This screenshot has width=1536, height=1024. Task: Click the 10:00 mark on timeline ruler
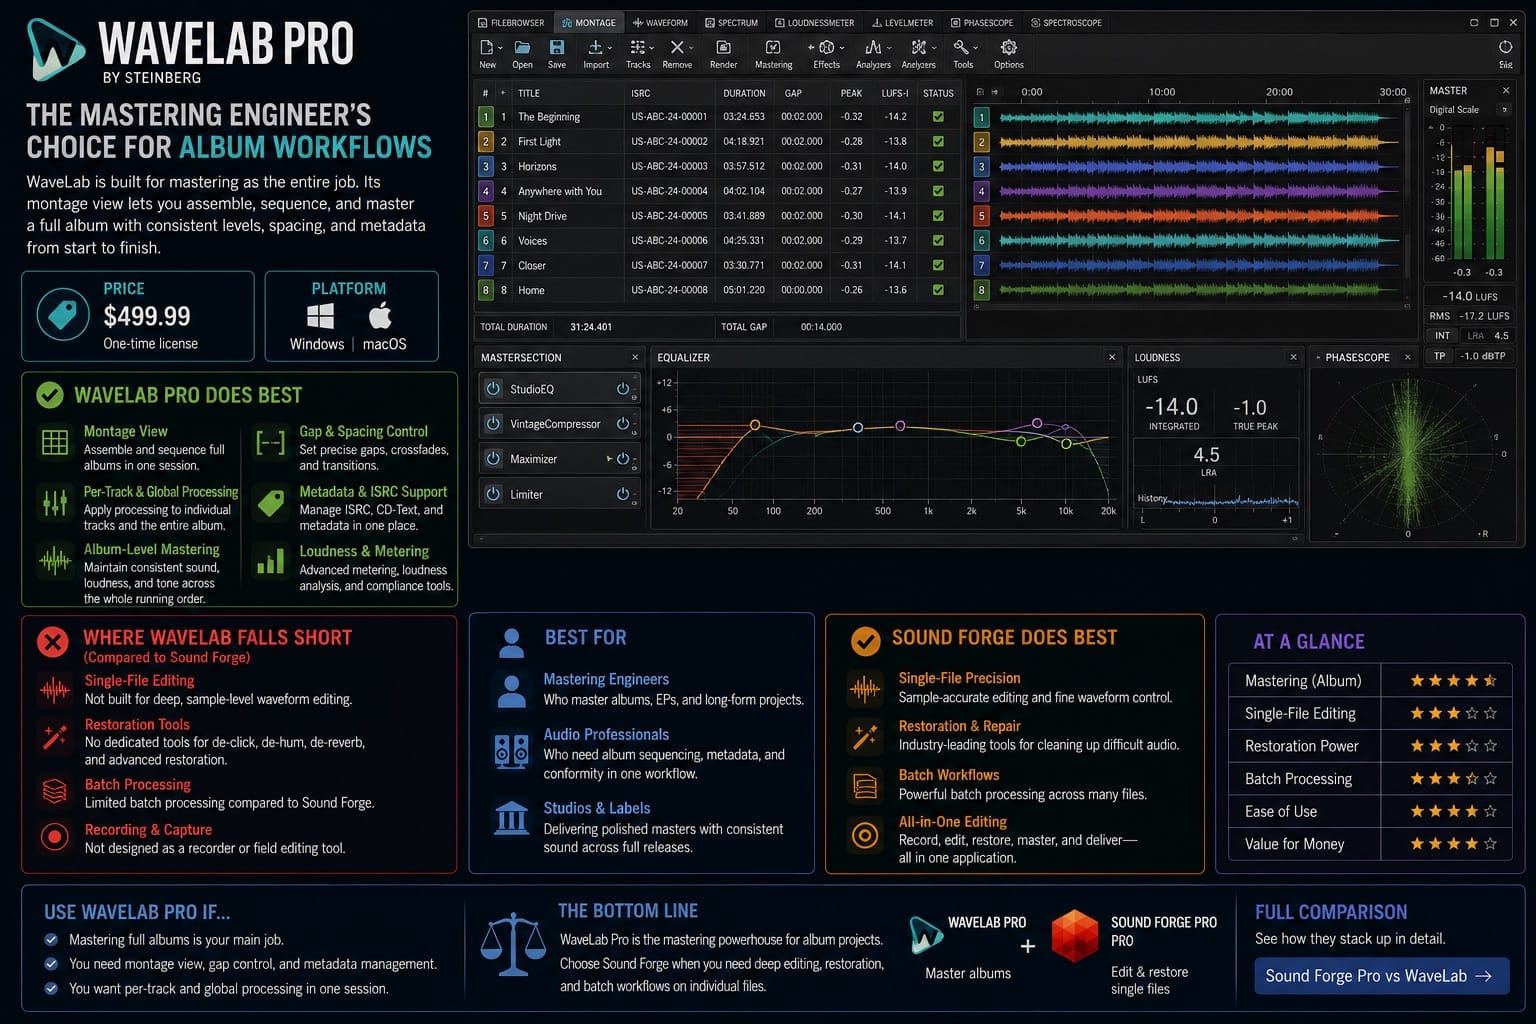[1162, 92]
